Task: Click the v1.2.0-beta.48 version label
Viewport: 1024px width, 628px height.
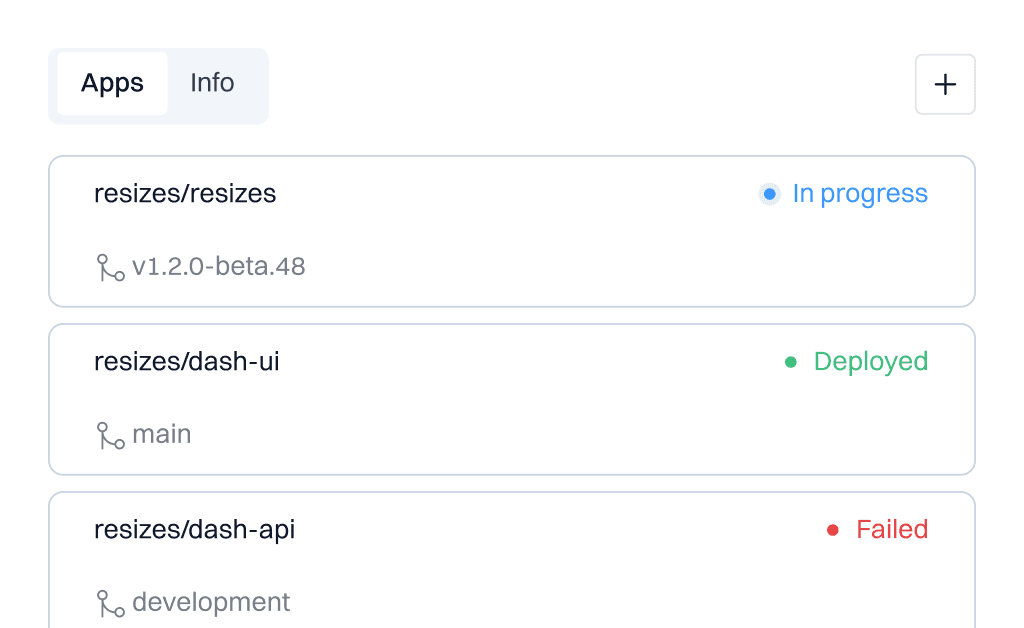Action: tap(218, 266)
